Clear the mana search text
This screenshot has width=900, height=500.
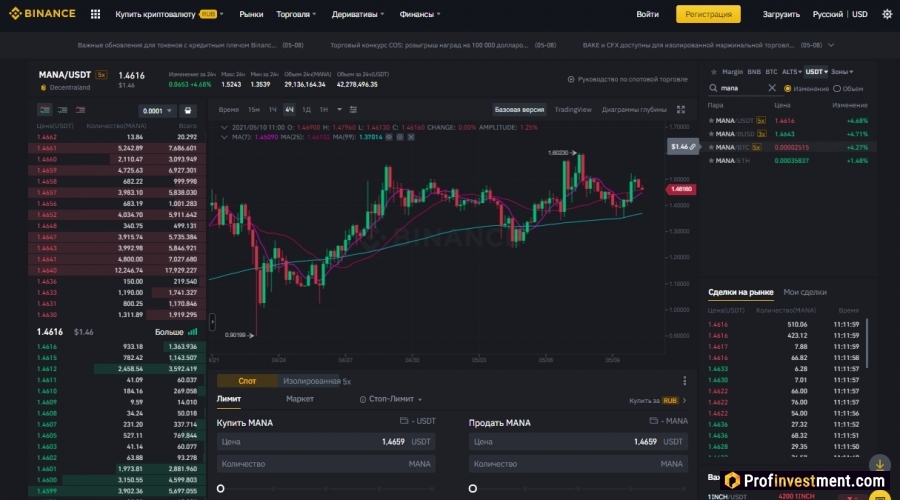click(771, 88)
